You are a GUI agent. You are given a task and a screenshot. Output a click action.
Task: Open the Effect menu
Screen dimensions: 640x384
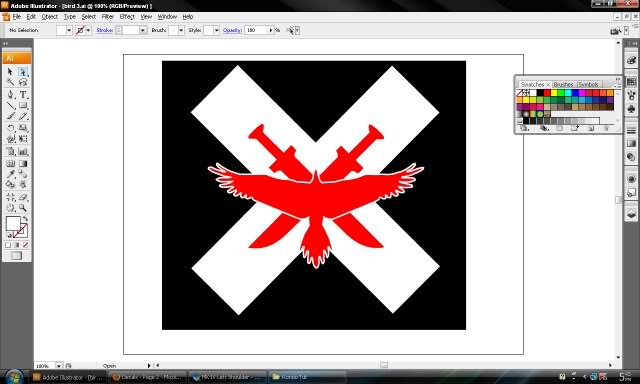tap(127, 17)
